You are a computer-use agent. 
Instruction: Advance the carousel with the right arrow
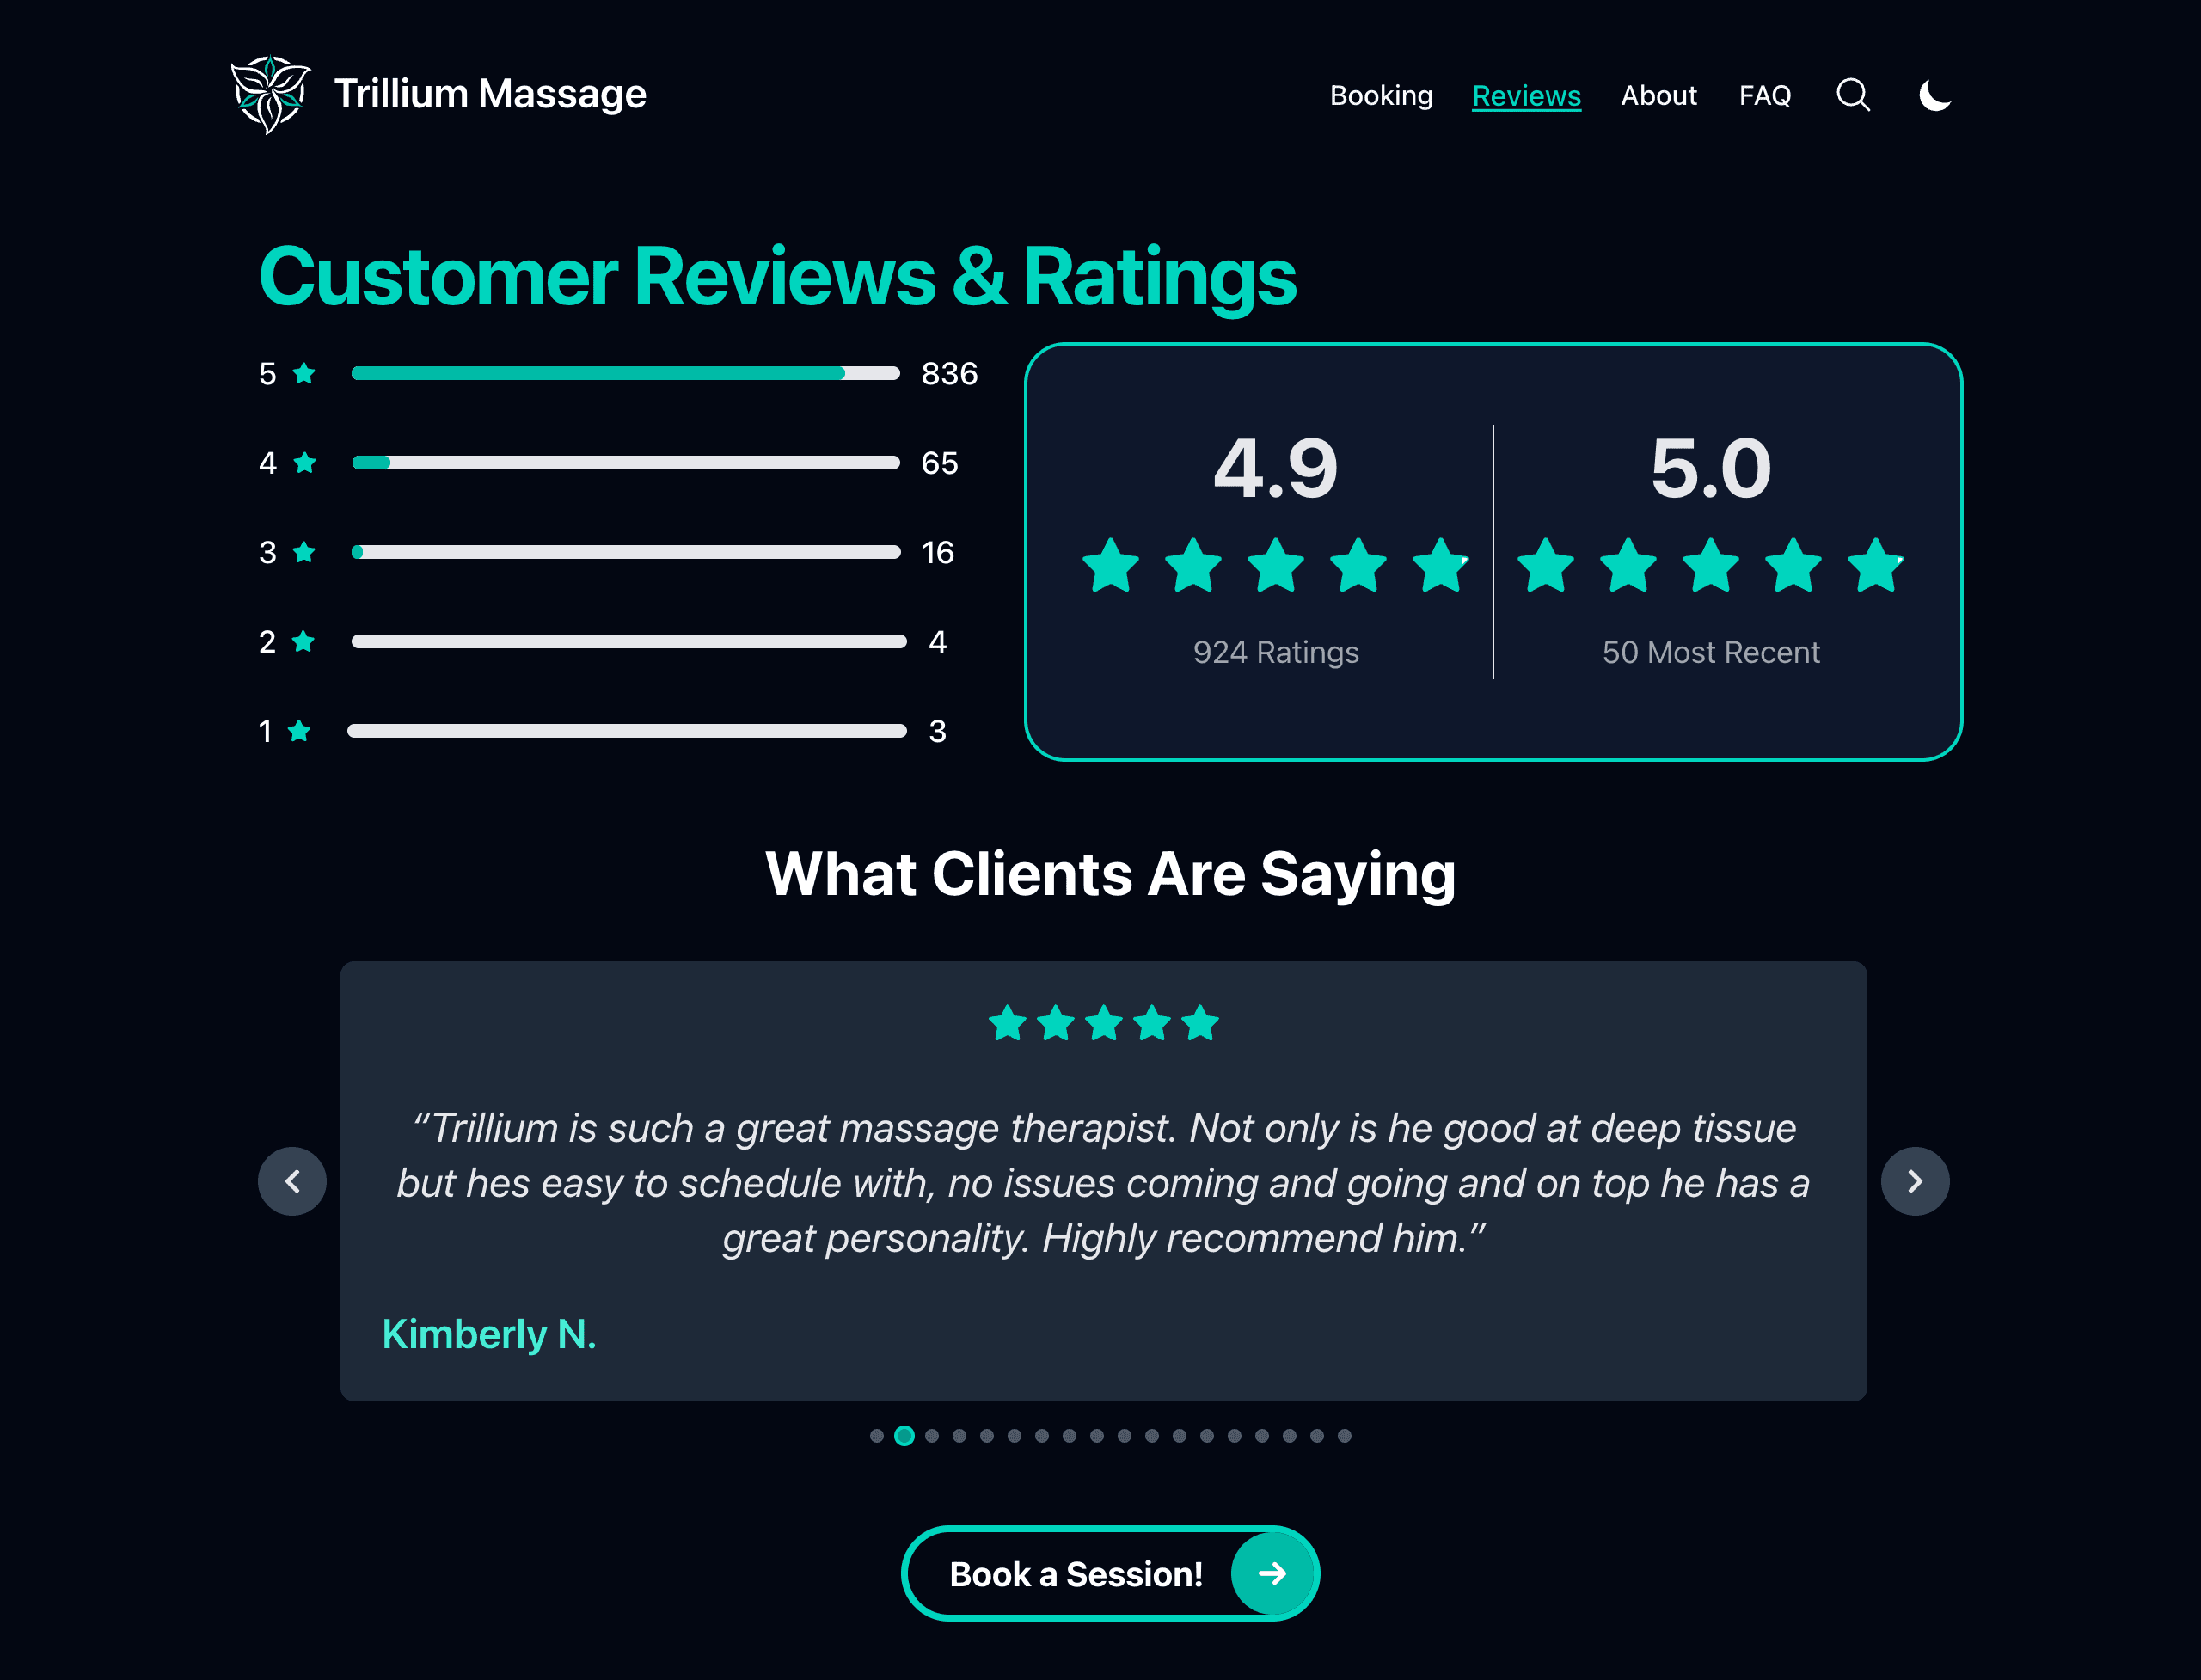tap(1915, 1181)
